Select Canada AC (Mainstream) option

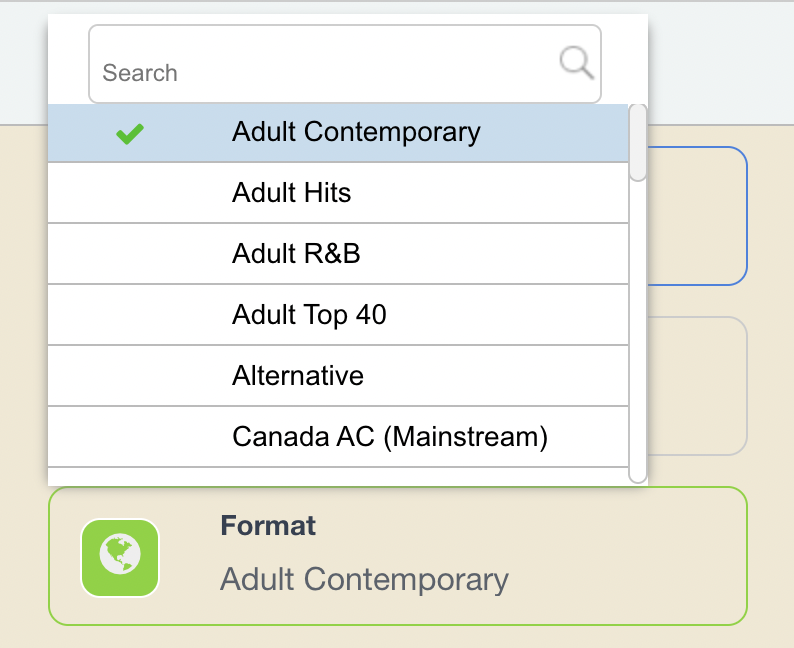coord(338,436)
